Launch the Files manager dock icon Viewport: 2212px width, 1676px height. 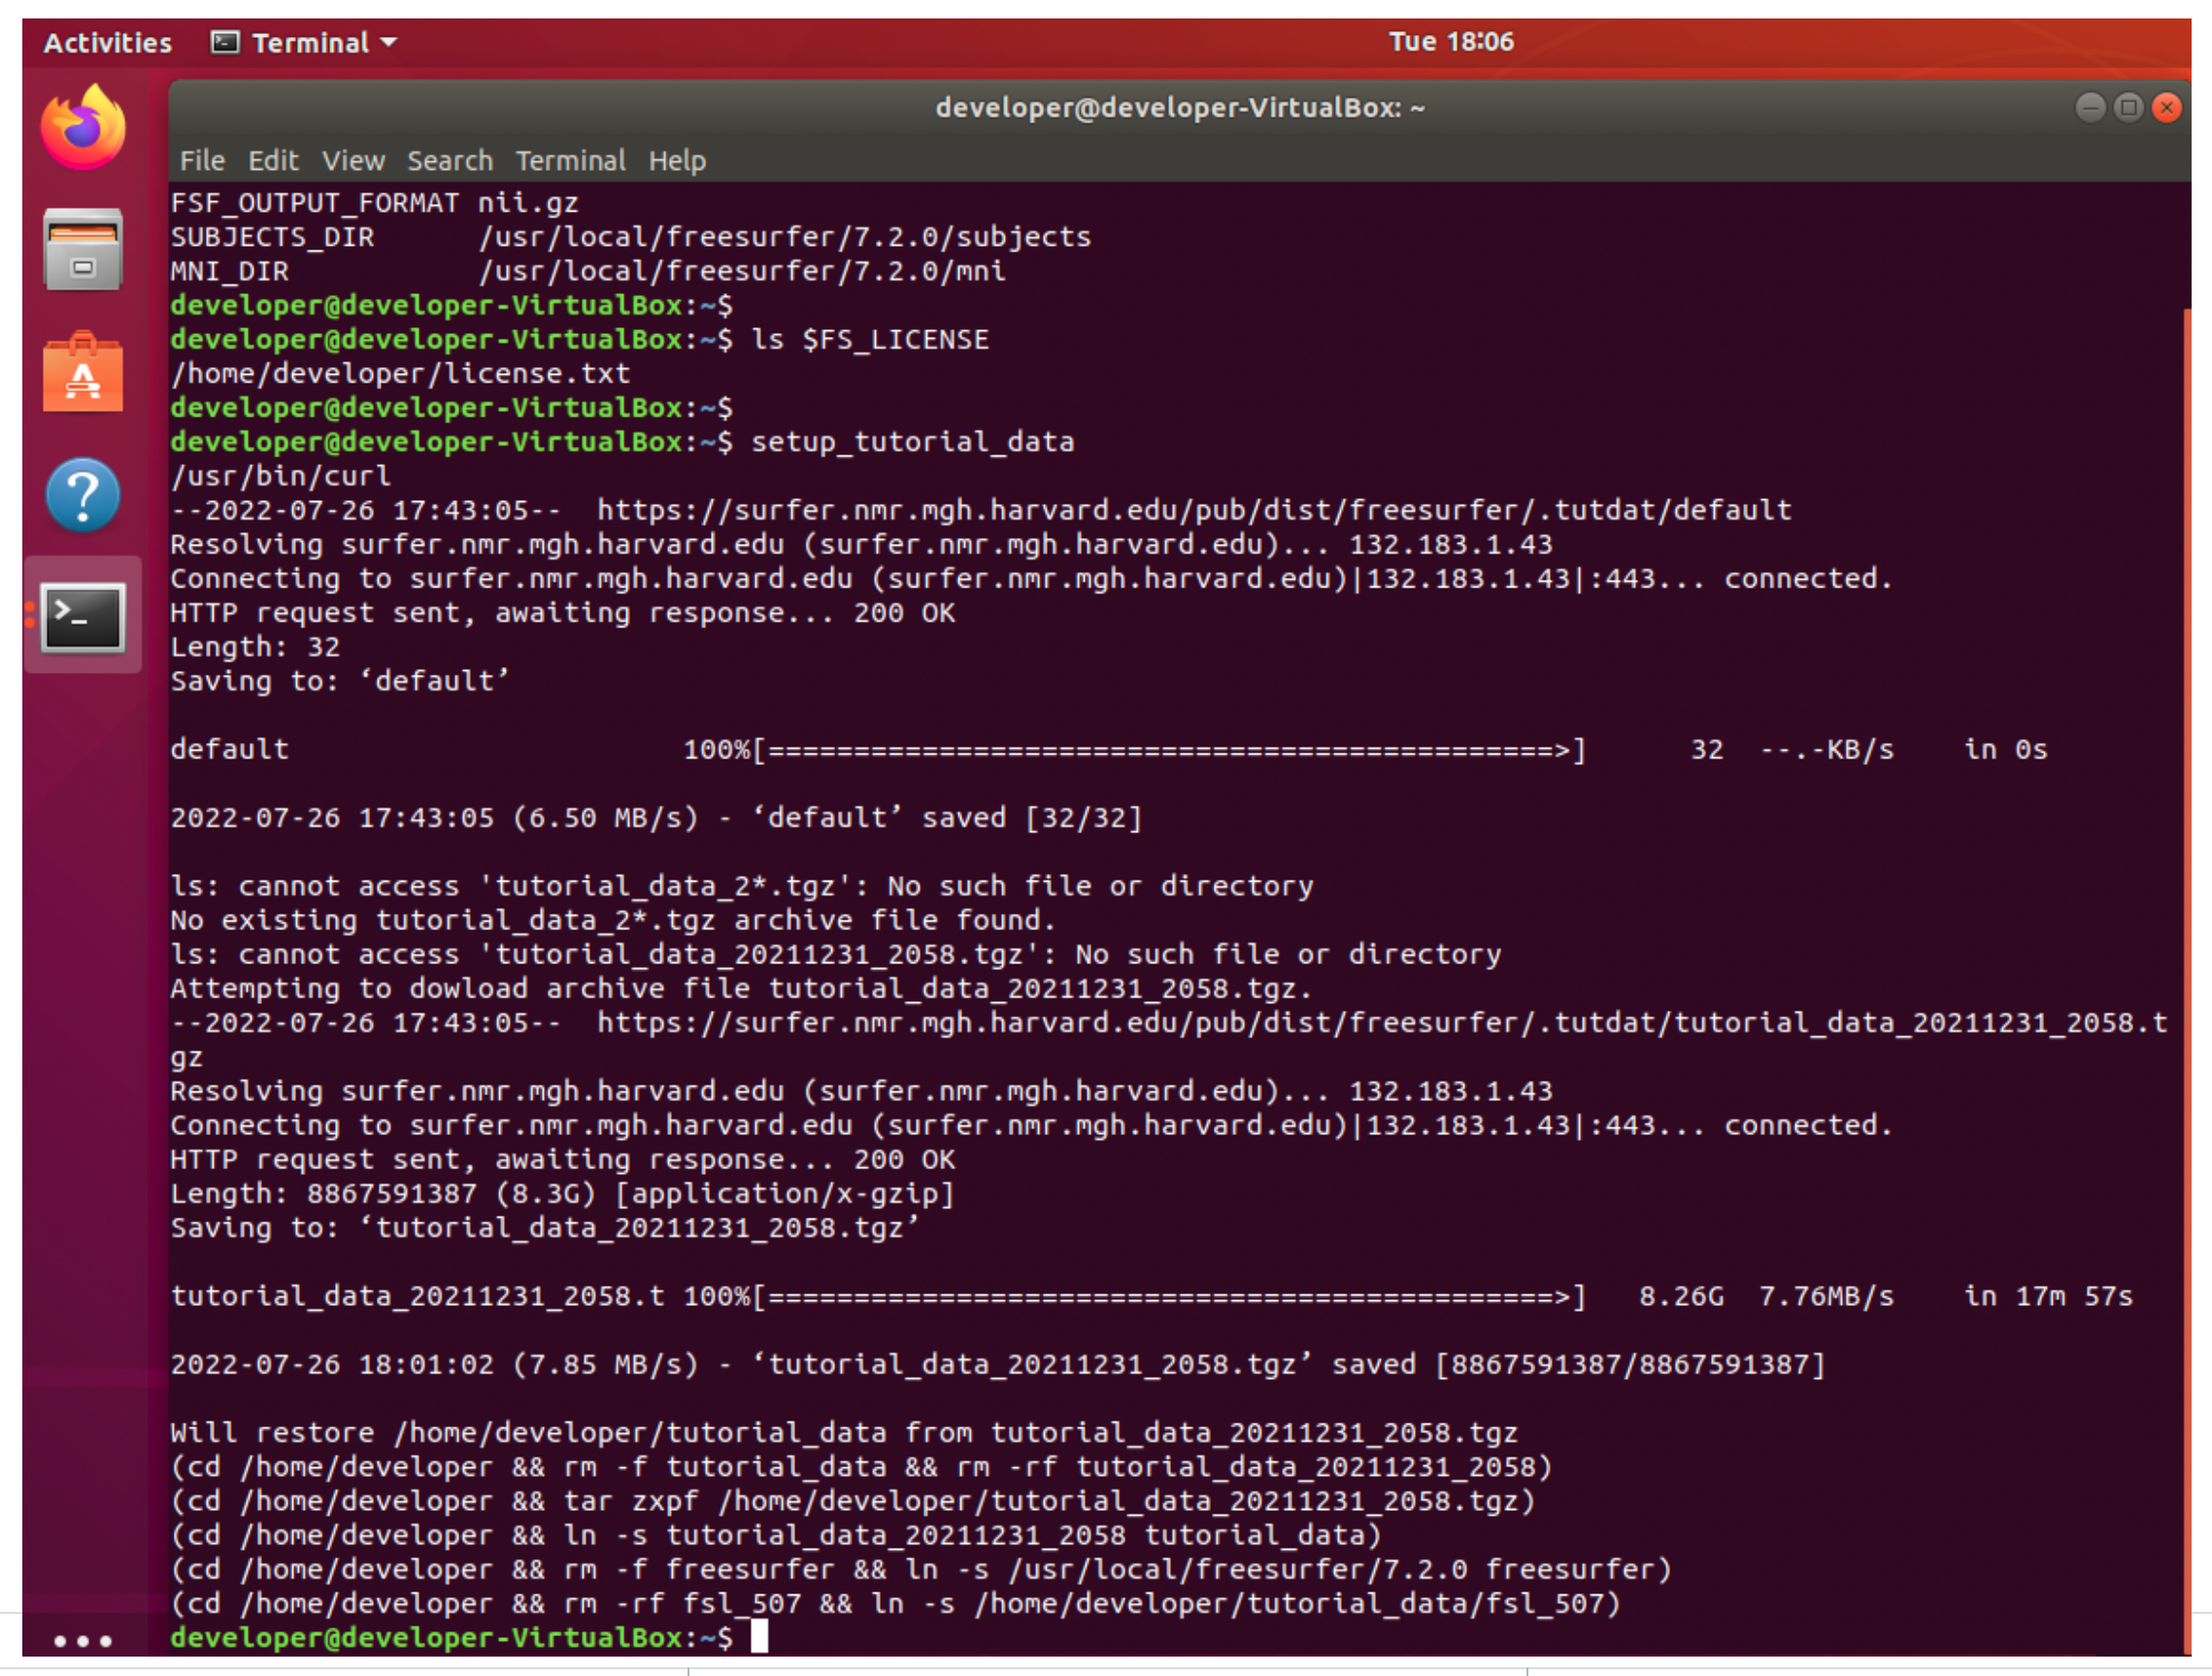coord(83,250)
